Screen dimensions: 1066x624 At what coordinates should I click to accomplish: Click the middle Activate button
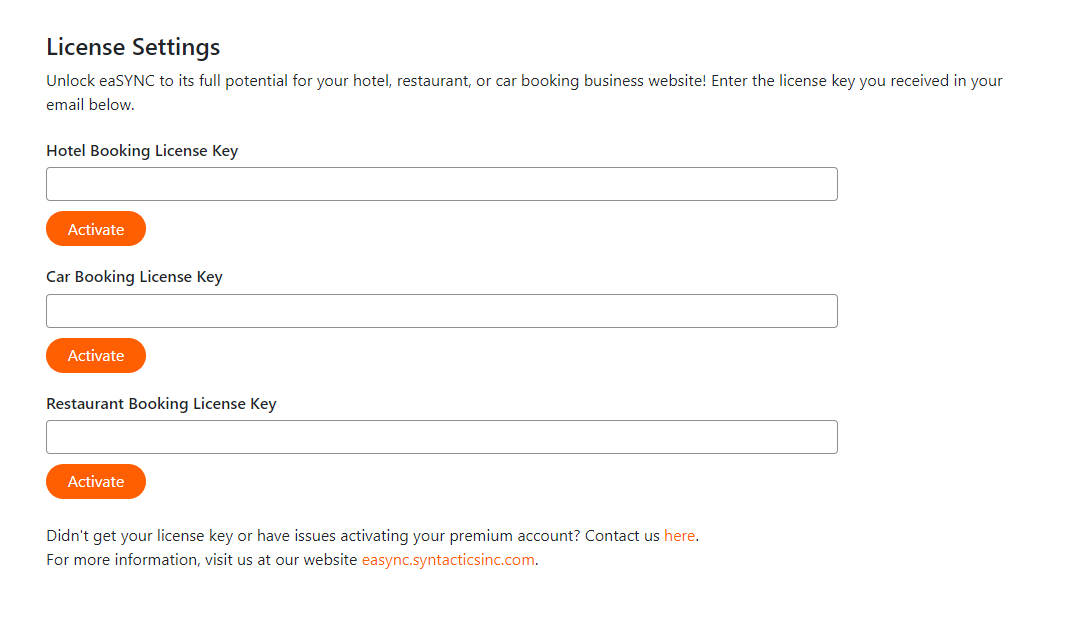[x=95, y=355]
